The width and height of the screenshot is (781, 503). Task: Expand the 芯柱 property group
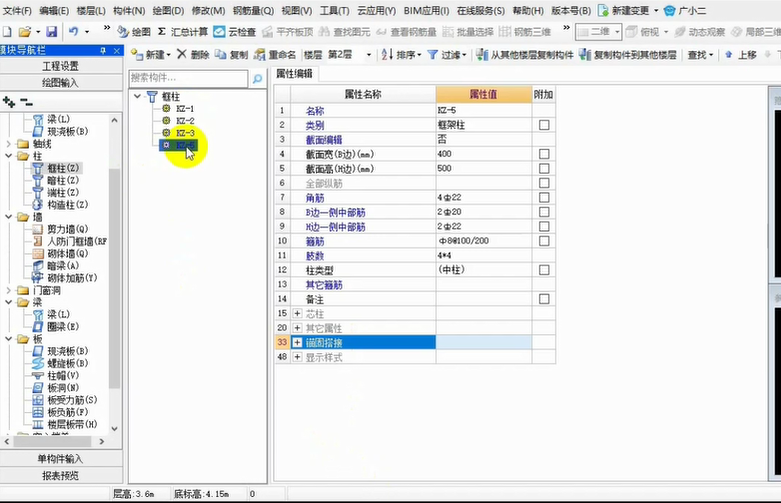click(297, 314)
